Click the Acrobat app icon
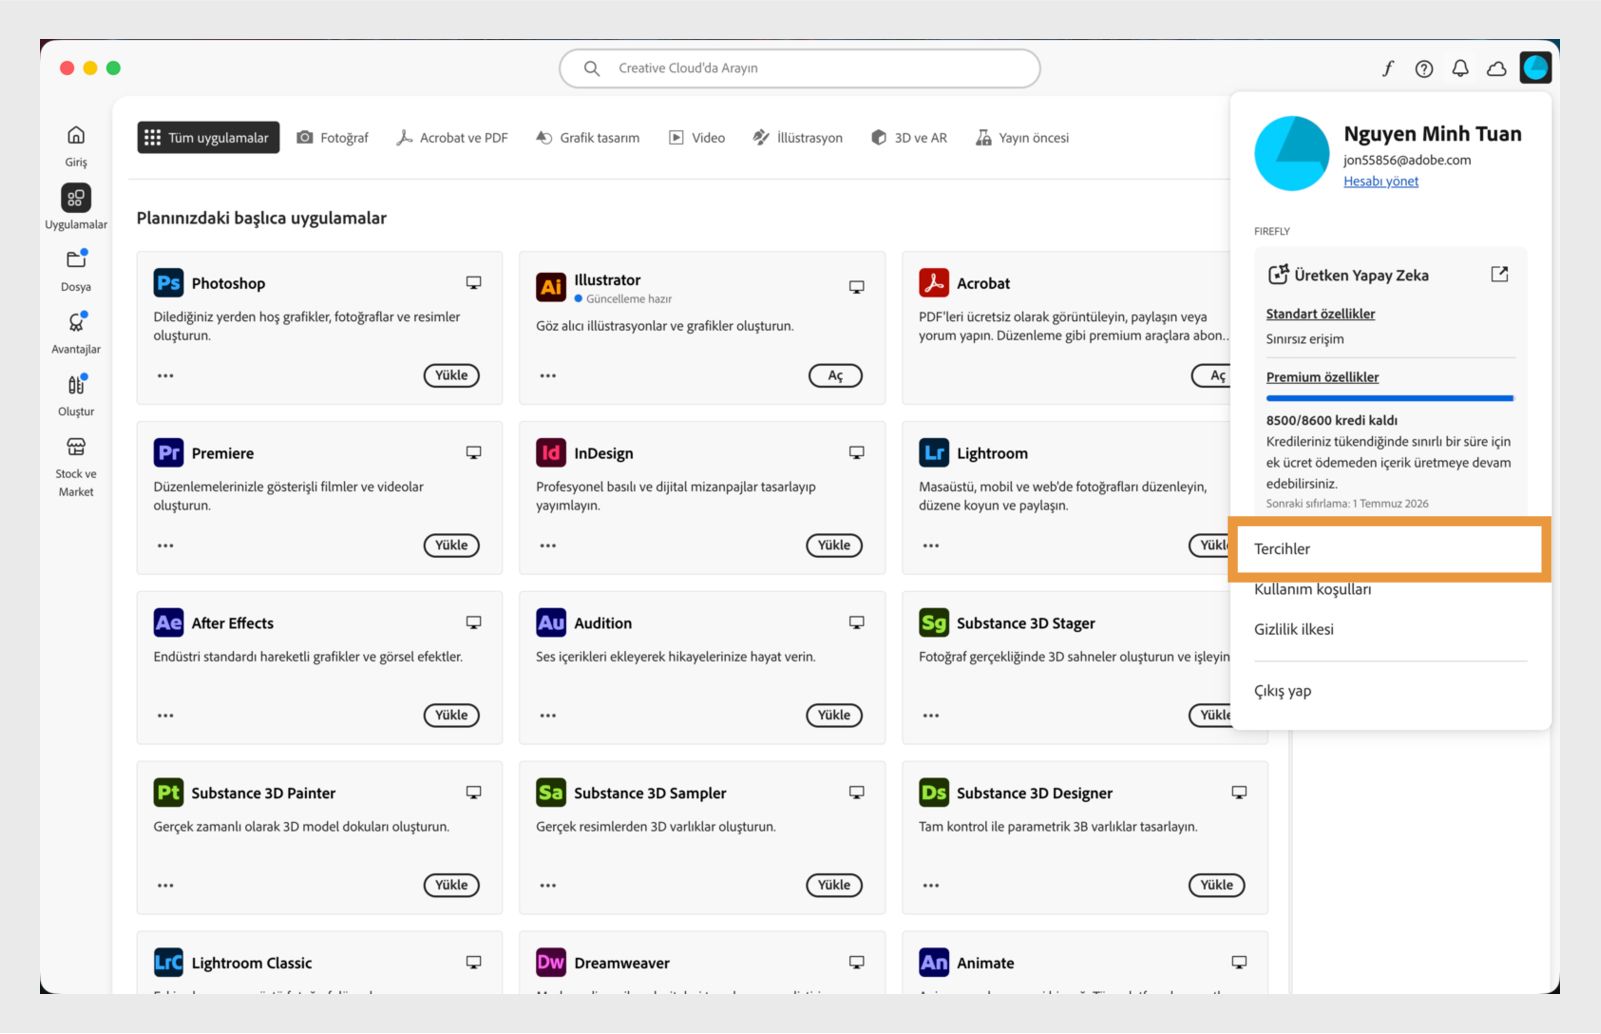Image resolution: width=1601 pixels, height=1034 pixels. point(934,283)
